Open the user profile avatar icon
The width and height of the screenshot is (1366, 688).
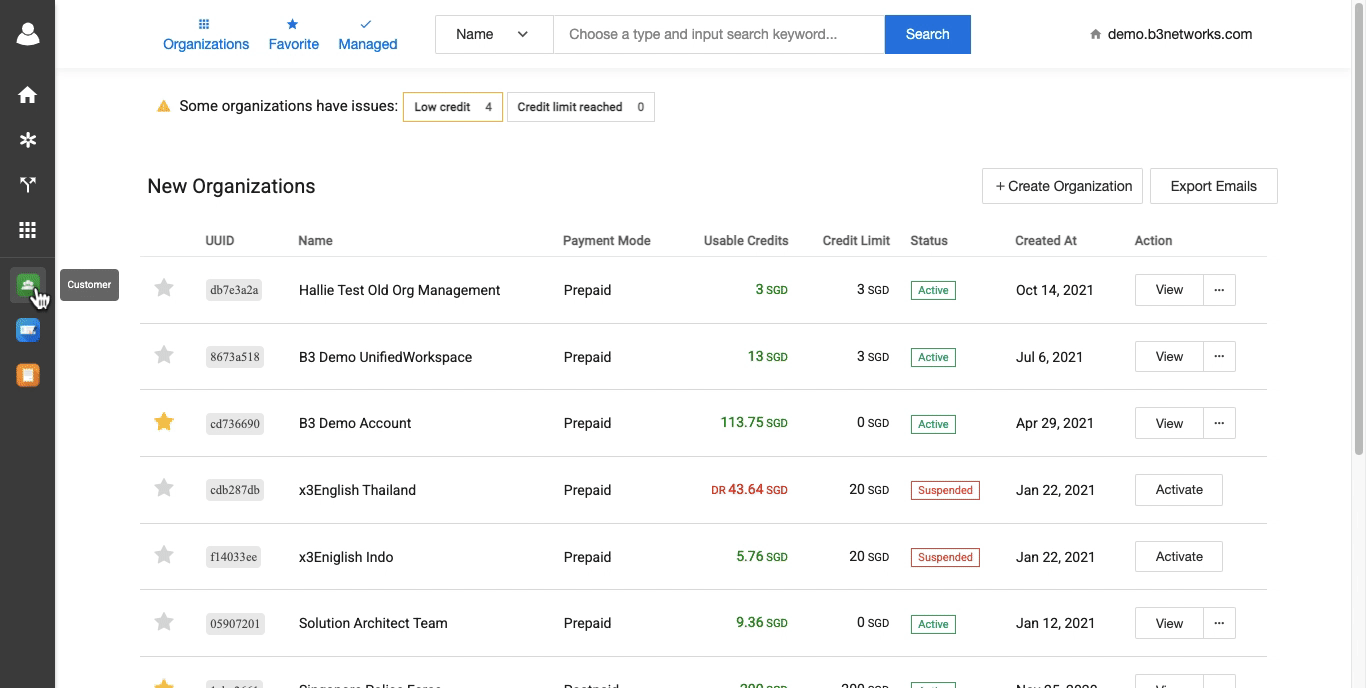pos(28,34)
